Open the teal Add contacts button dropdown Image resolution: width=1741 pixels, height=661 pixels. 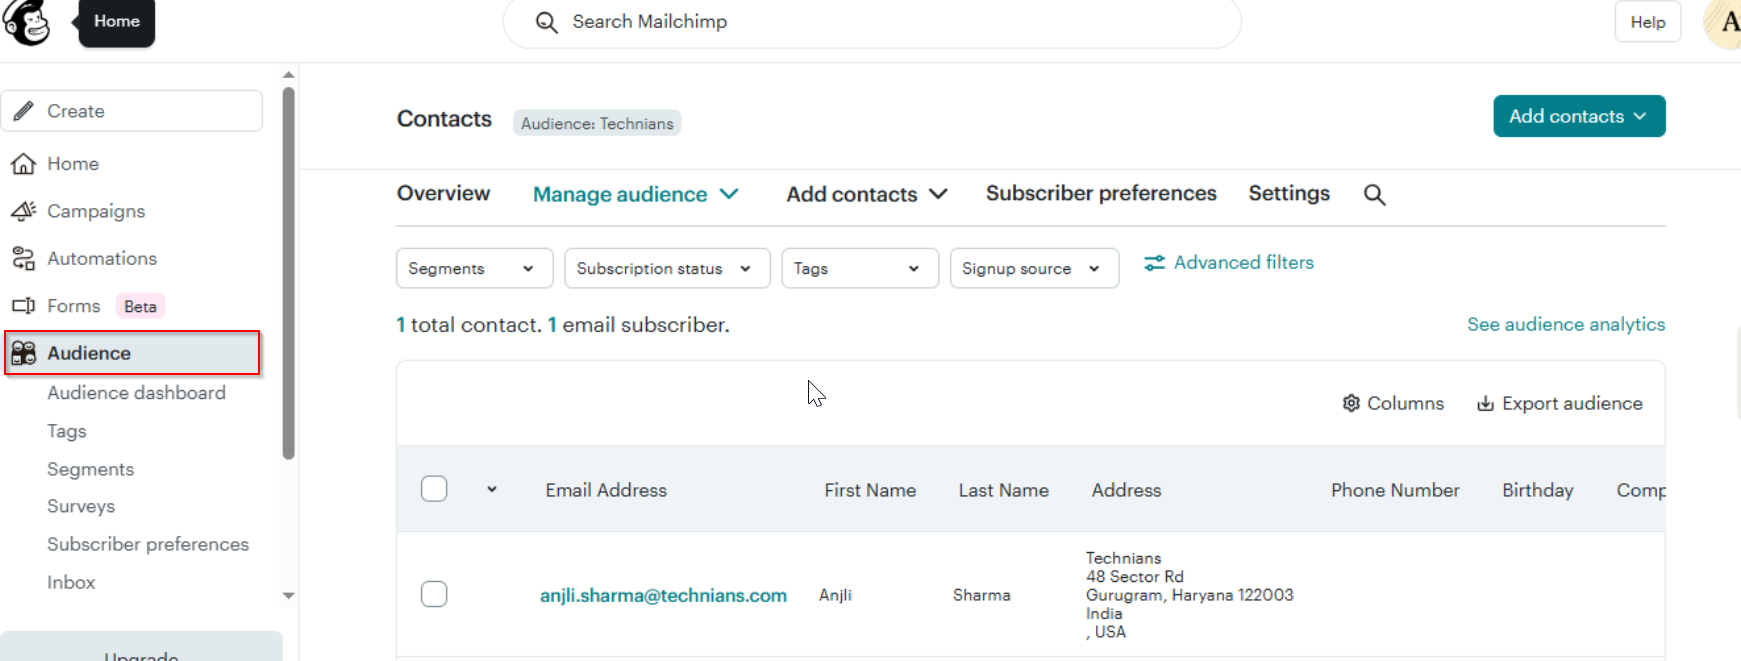[x=1579, y=116]
